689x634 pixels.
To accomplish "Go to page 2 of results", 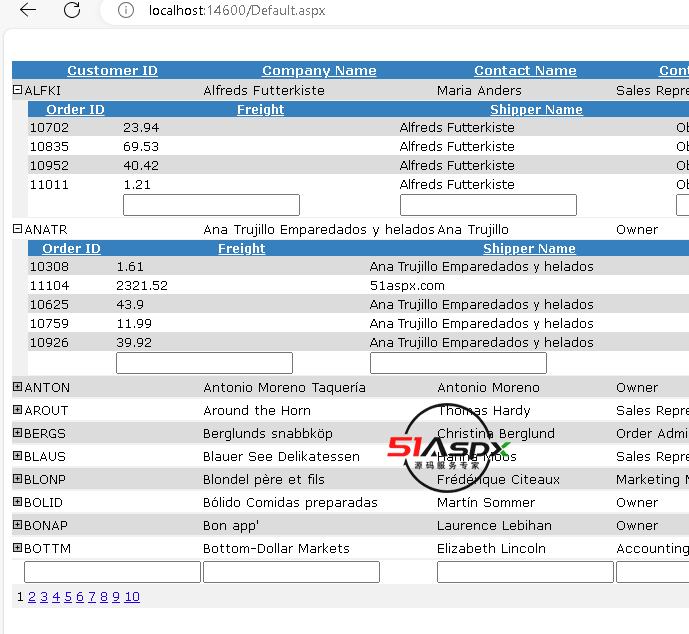I will point(32,597).
